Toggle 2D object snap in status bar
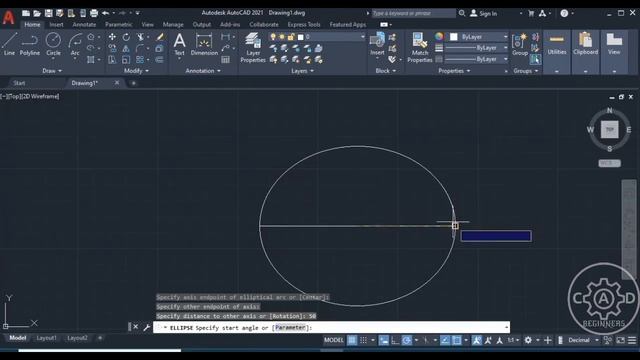The image size is (640, 360). click(x=456, y=340)
